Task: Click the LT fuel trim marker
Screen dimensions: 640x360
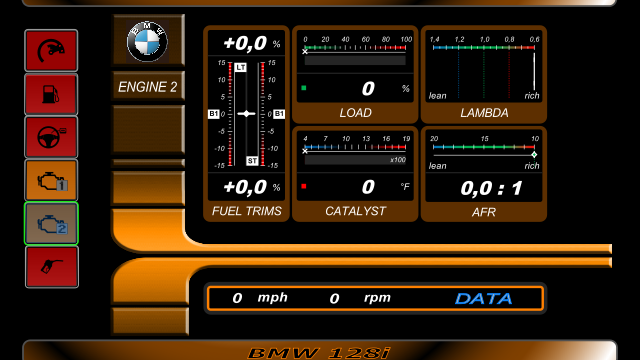Action: (x=240, y=67)
